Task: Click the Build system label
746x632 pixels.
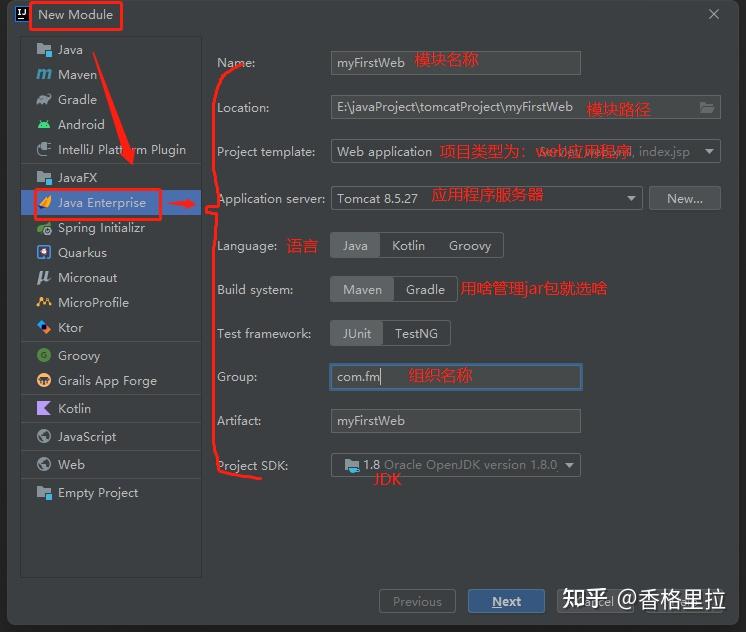Action: 255,289
